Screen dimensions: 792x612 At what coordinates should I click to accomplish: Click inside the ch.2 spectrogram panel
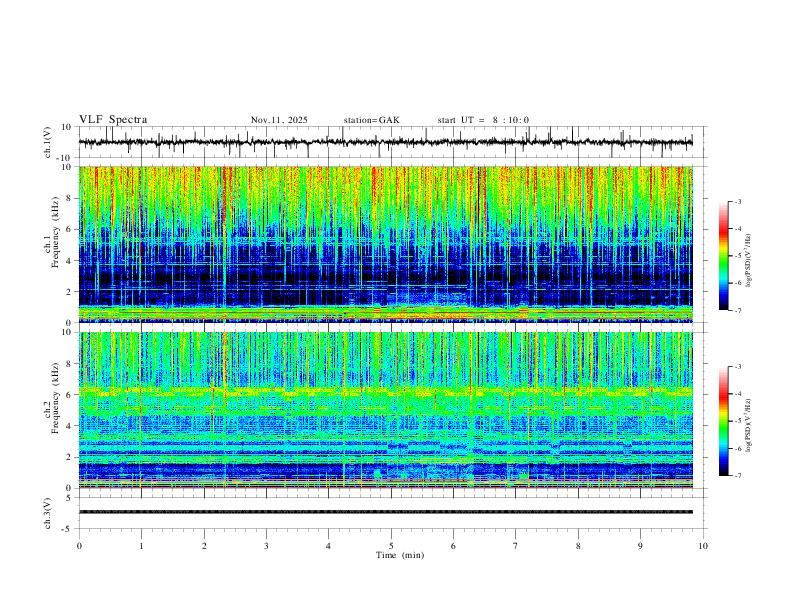(x=385, y=410)
